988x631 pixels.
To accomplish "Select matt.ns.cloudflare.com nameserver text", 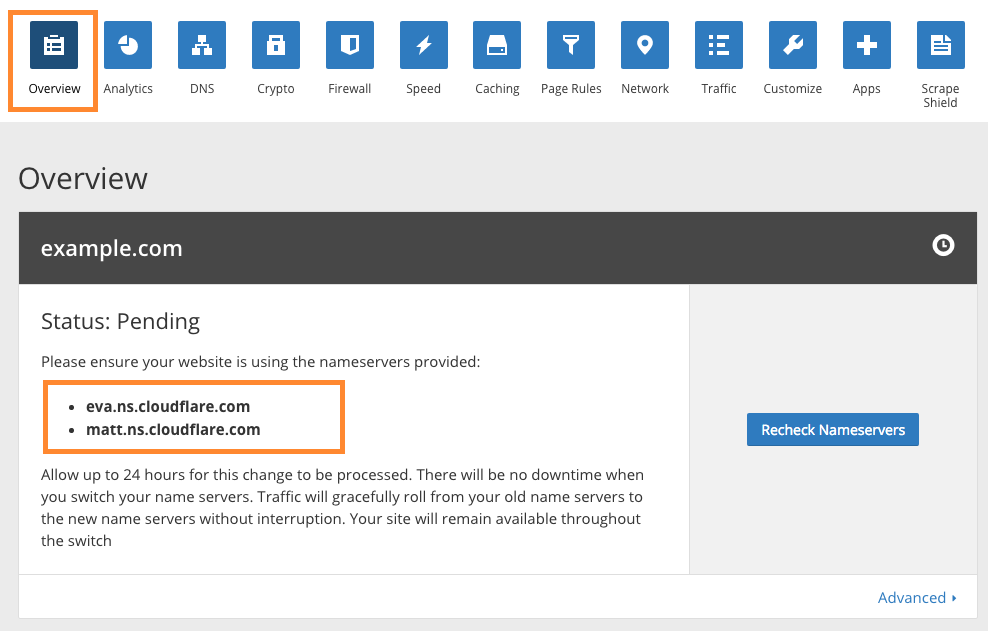I will pos(173,430).
